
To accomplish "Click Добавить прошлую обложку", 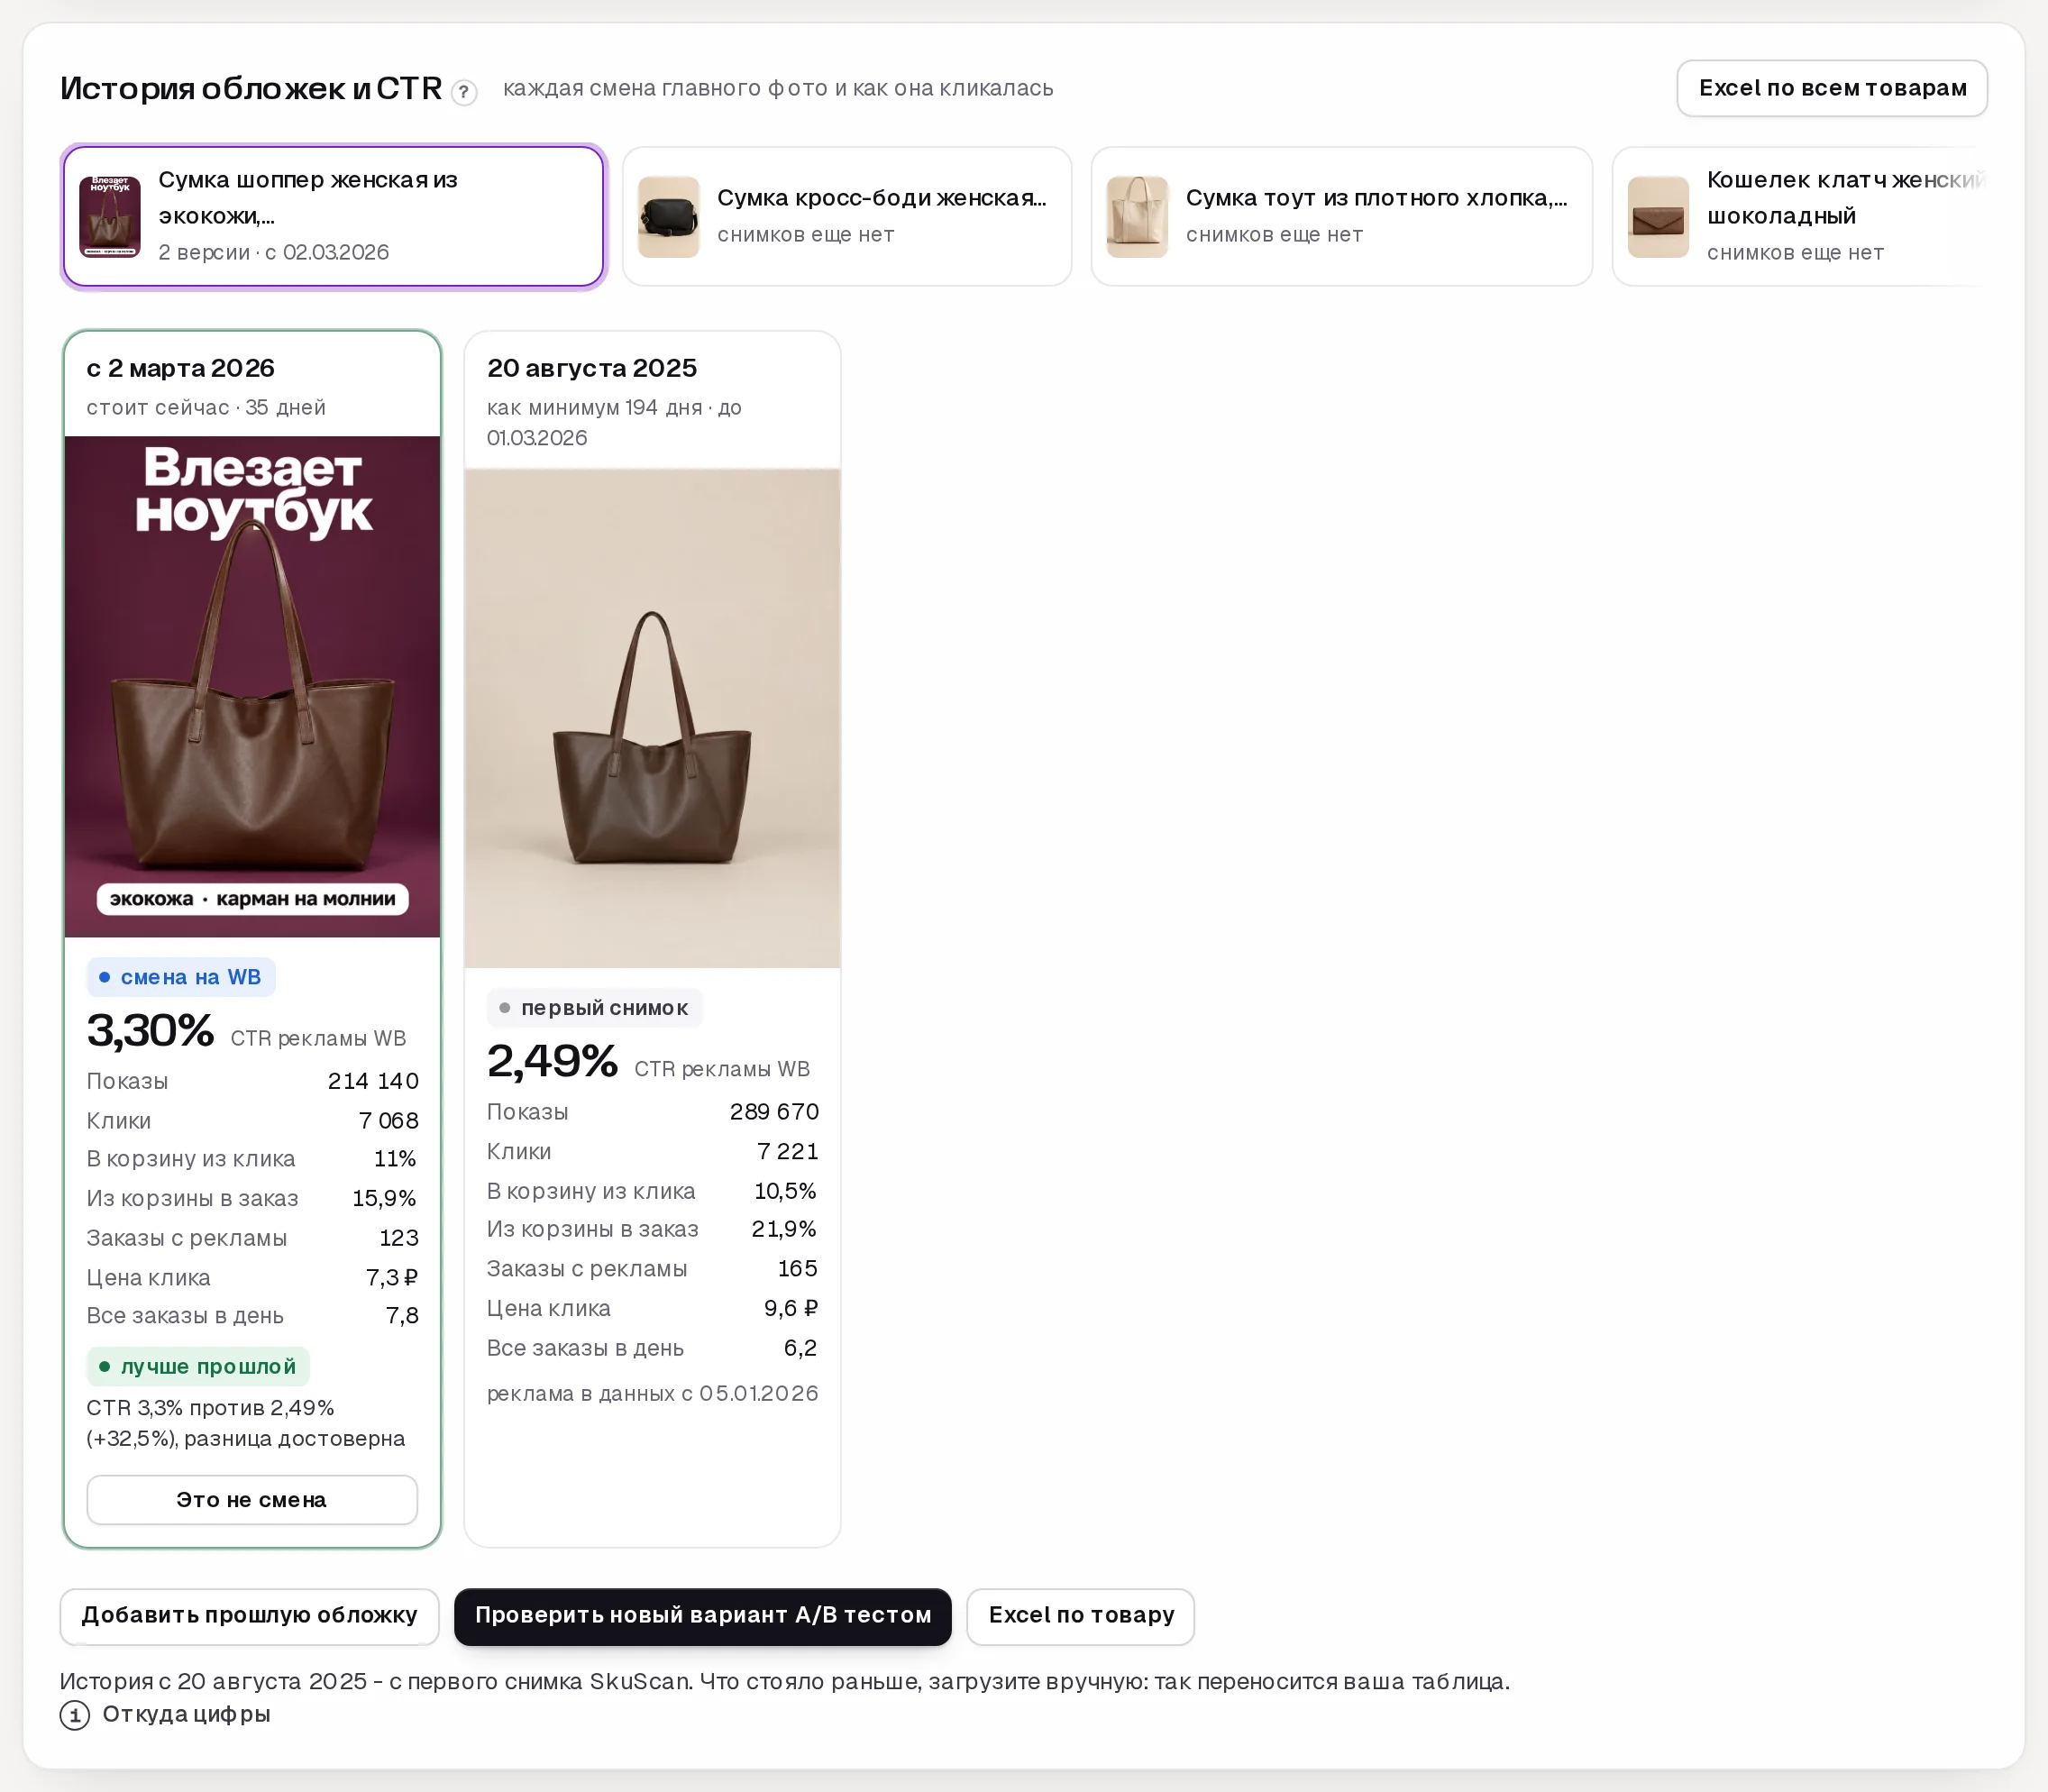I will [249, 1615].
